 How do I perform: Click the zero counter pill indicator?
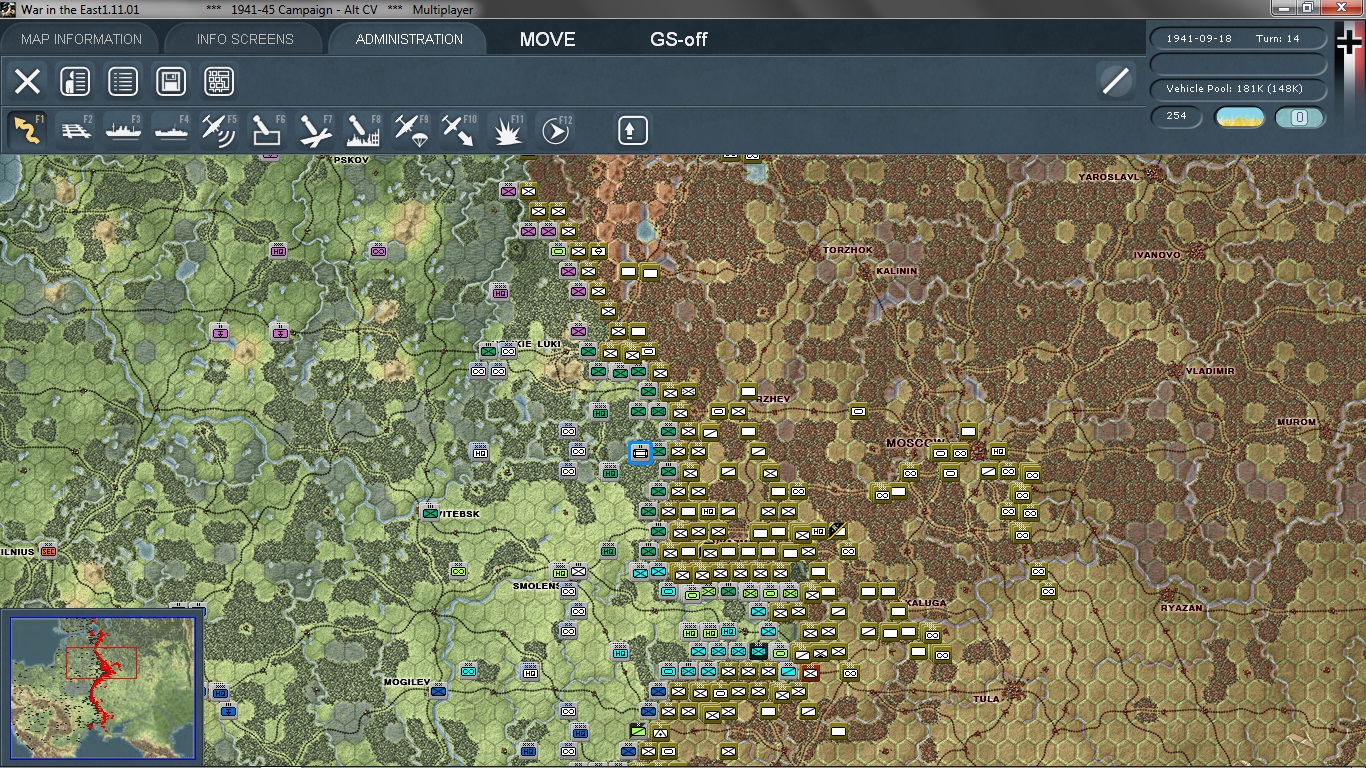(1300, 117)
